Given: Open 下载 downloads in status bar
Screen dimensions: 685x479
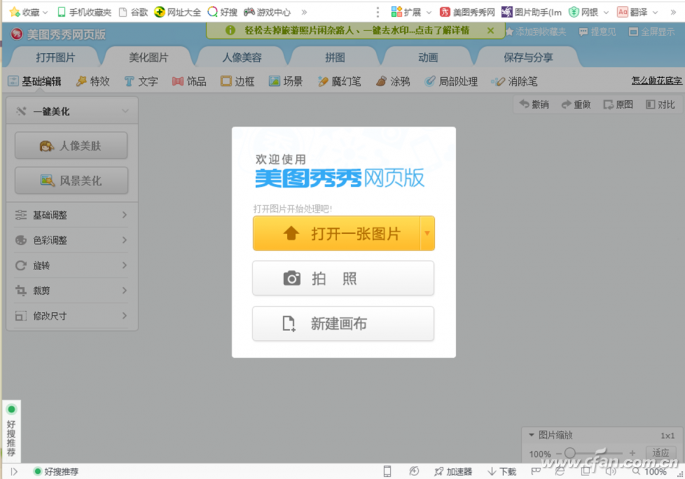Looking at the screenshot, I should [502, 472].
